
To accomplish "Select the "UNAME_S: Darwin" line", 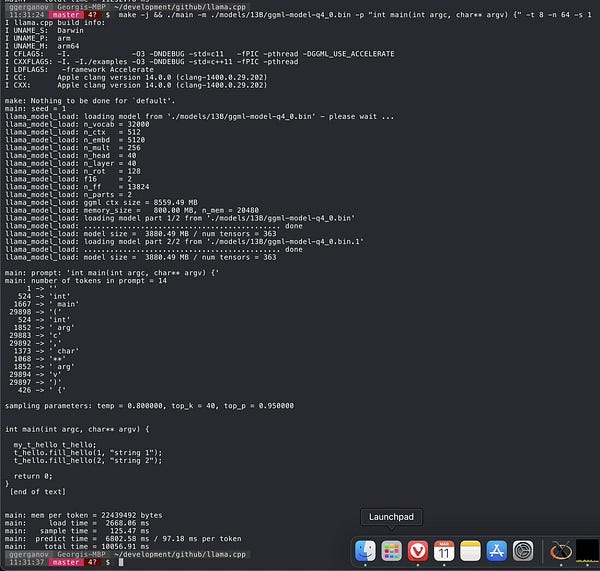I will pos(44,31).
